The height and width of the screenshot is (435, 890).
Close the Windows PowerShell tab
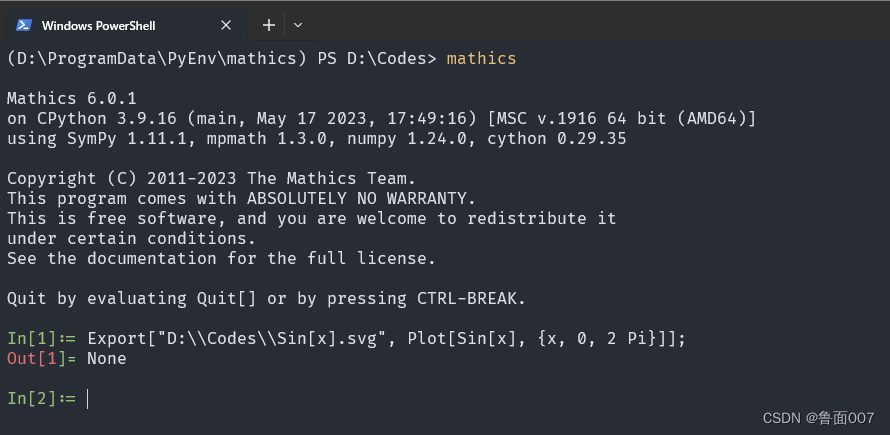coord(226,26)
